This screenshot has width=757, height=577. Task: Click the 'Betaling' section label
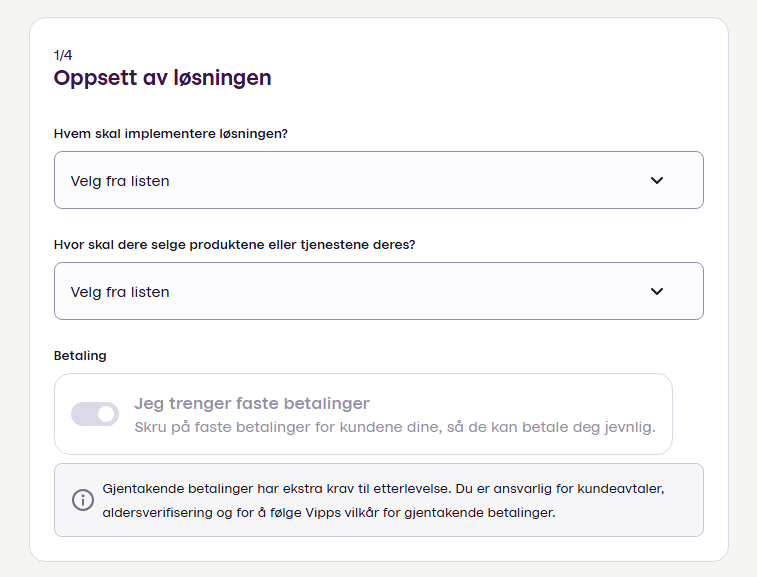click(80, 355)
